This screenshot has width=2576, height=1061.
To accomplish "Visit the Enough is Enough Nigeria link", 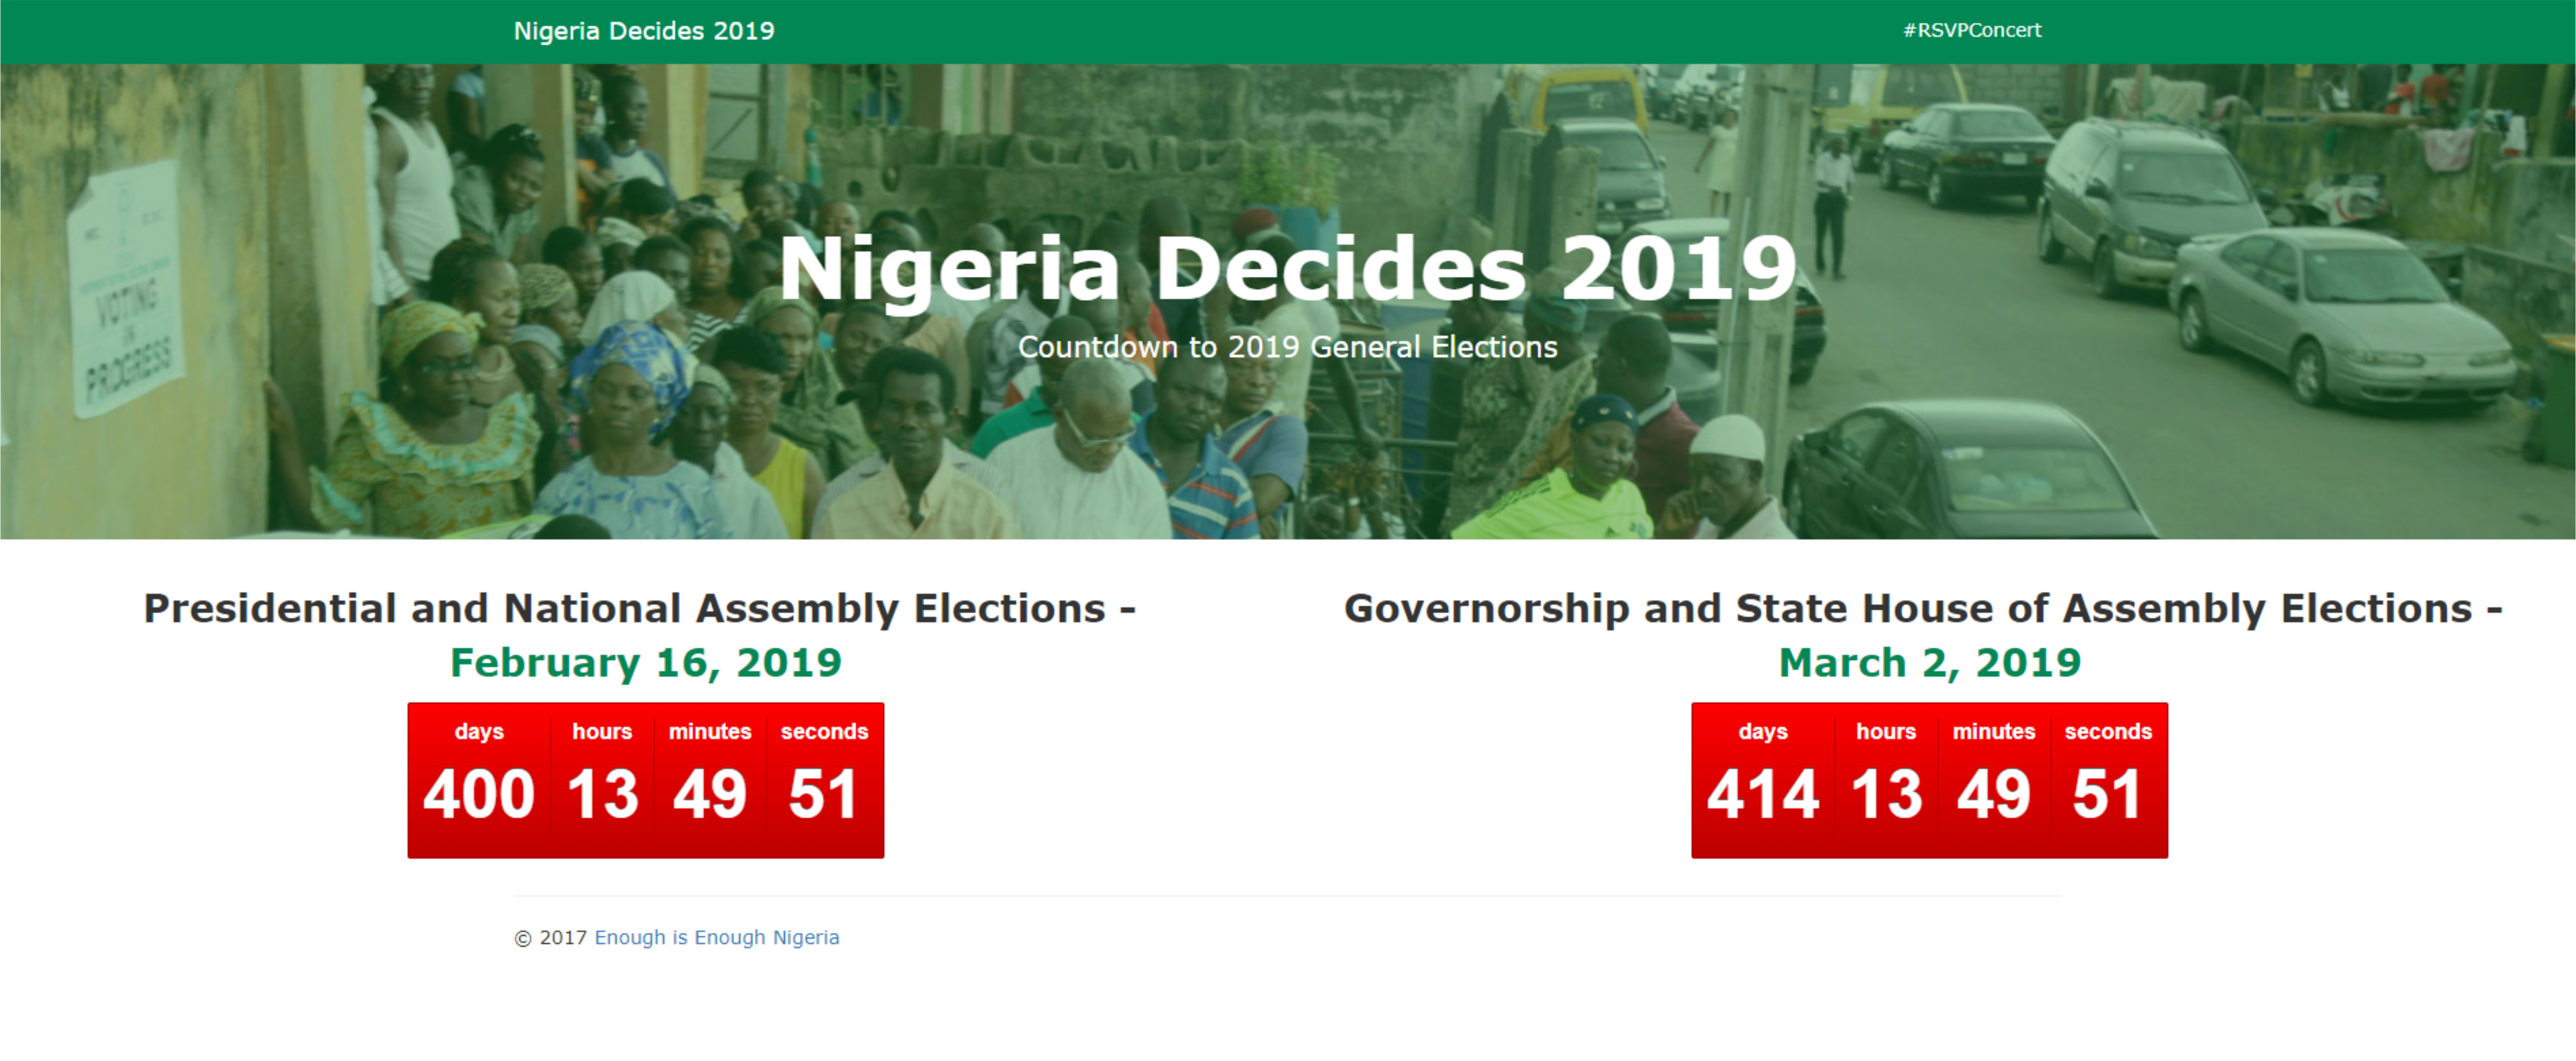I will click(x=717, y=937).
